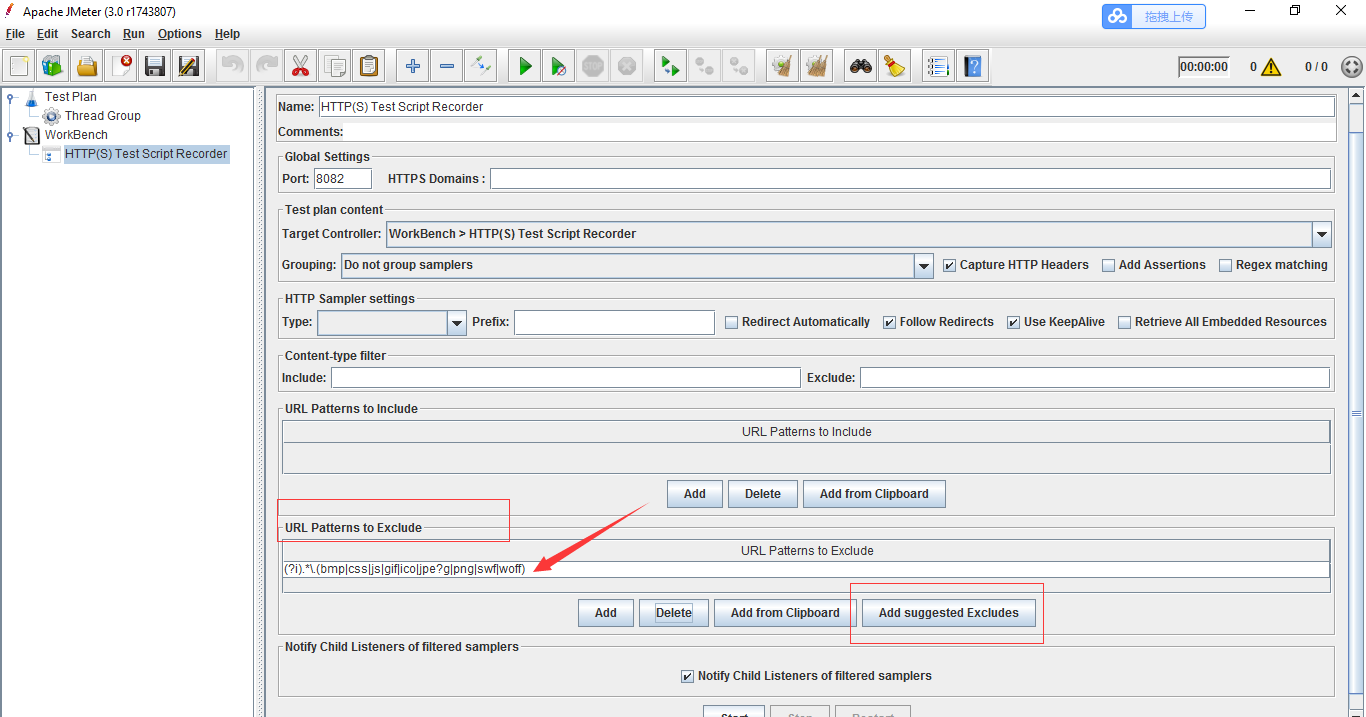Click the Prefix input field
The height and width of the screenshot is (717, 1366).
(x=615, y=322)
